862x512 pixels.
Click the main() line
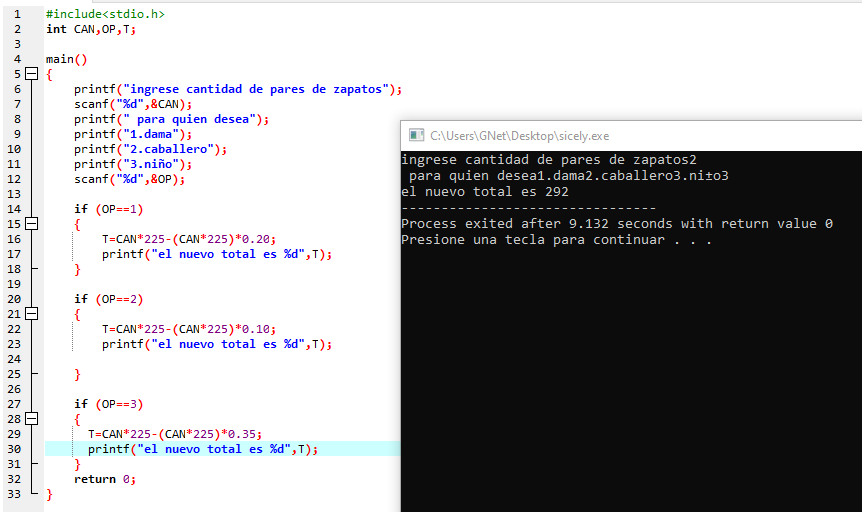(67, 59)
